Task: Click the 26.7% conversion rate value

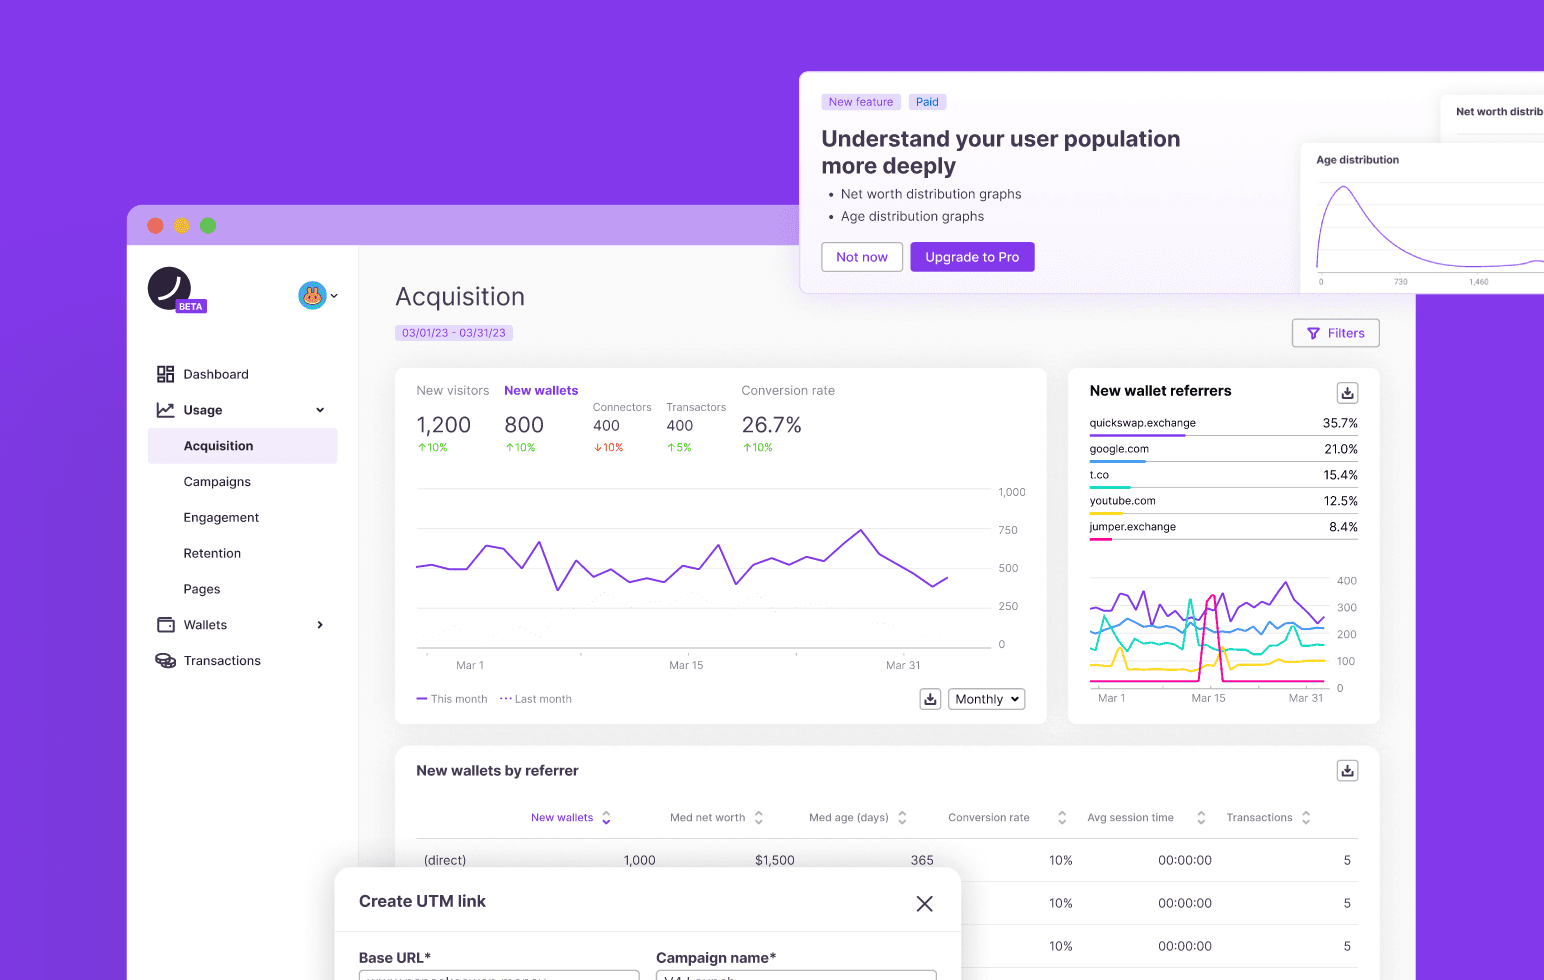Action: point(771,425)
